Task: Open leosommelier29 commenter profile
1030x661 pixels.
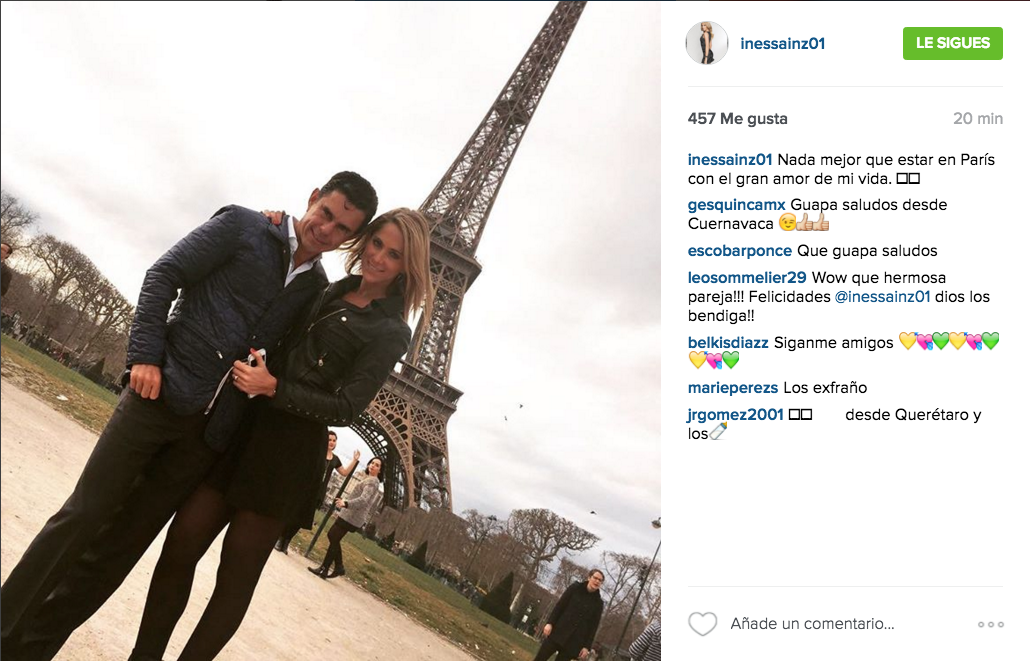Action: click(x=747, y=278)
